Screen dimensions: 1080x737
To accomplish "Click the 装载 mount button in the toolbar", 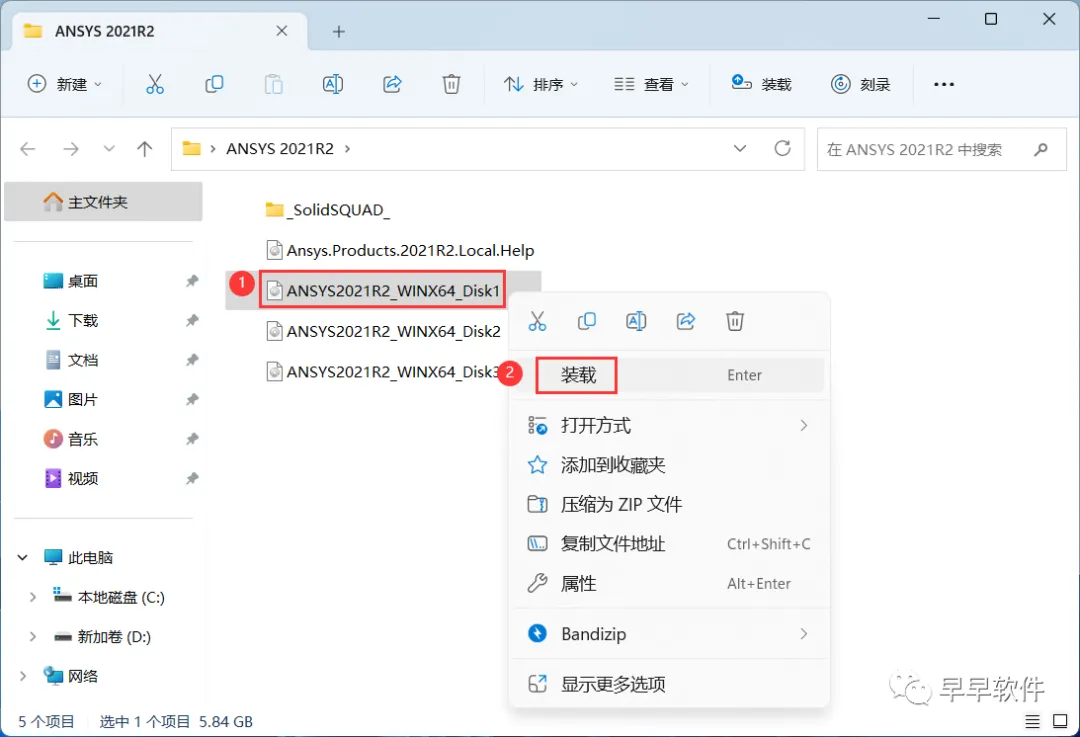I will (761, 84).
